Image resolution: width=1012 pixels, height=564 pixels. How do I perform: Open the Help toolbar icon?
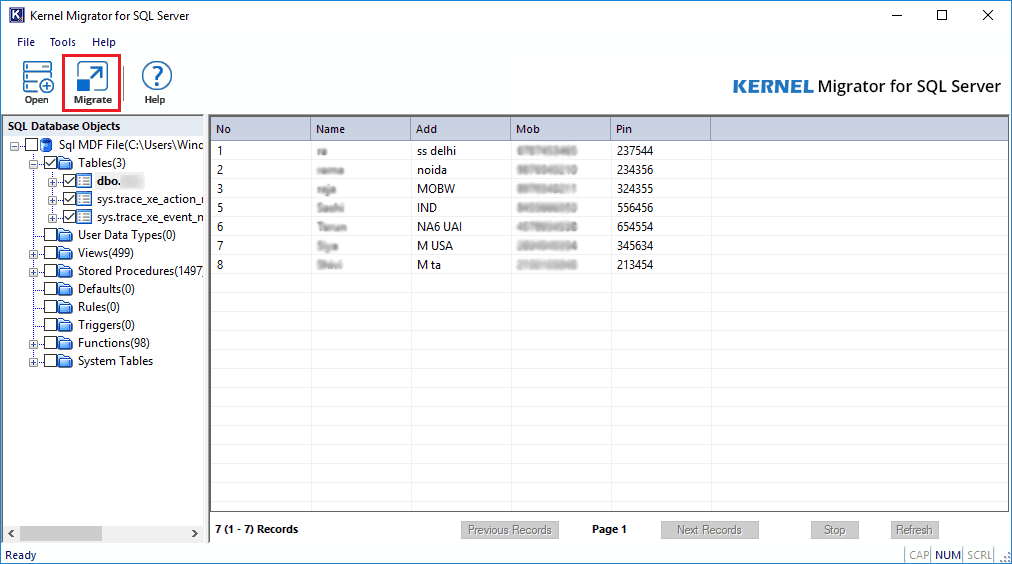pos(156,76)
